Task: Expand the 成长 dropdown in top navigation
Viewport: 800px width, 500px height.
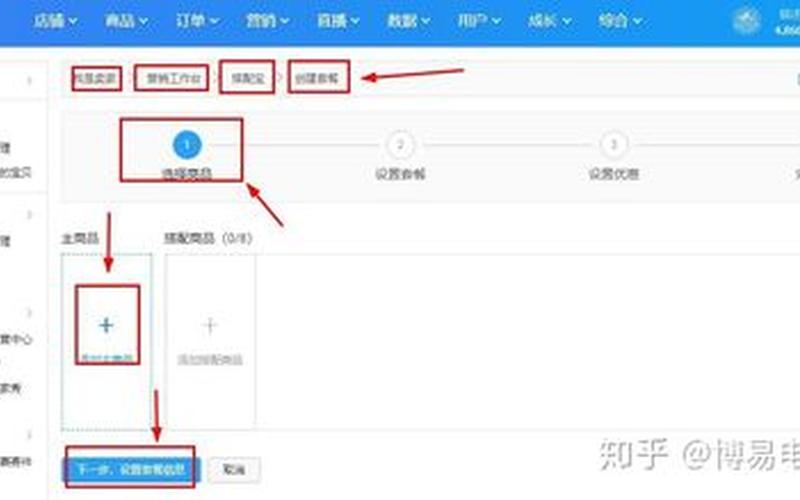Action: (549, 21)
